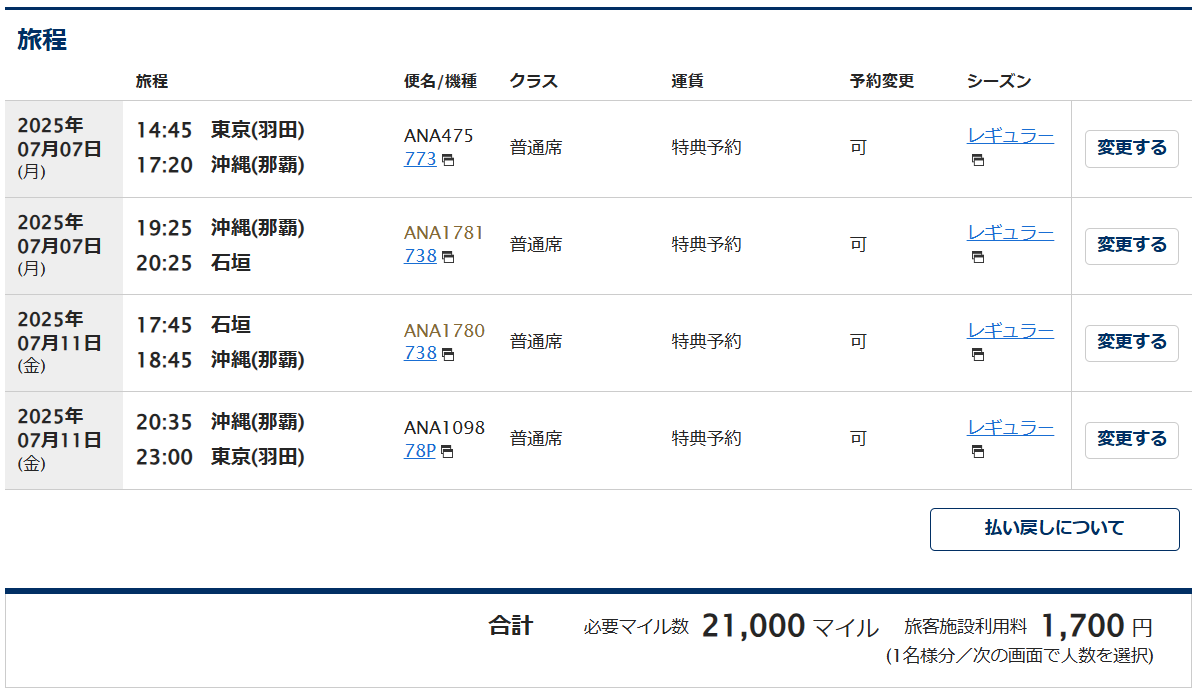Screen dimensions: 1198x693
Task: Click new-window icon under レギュラー in ANA1781 row
Action: tap(978, 257)
